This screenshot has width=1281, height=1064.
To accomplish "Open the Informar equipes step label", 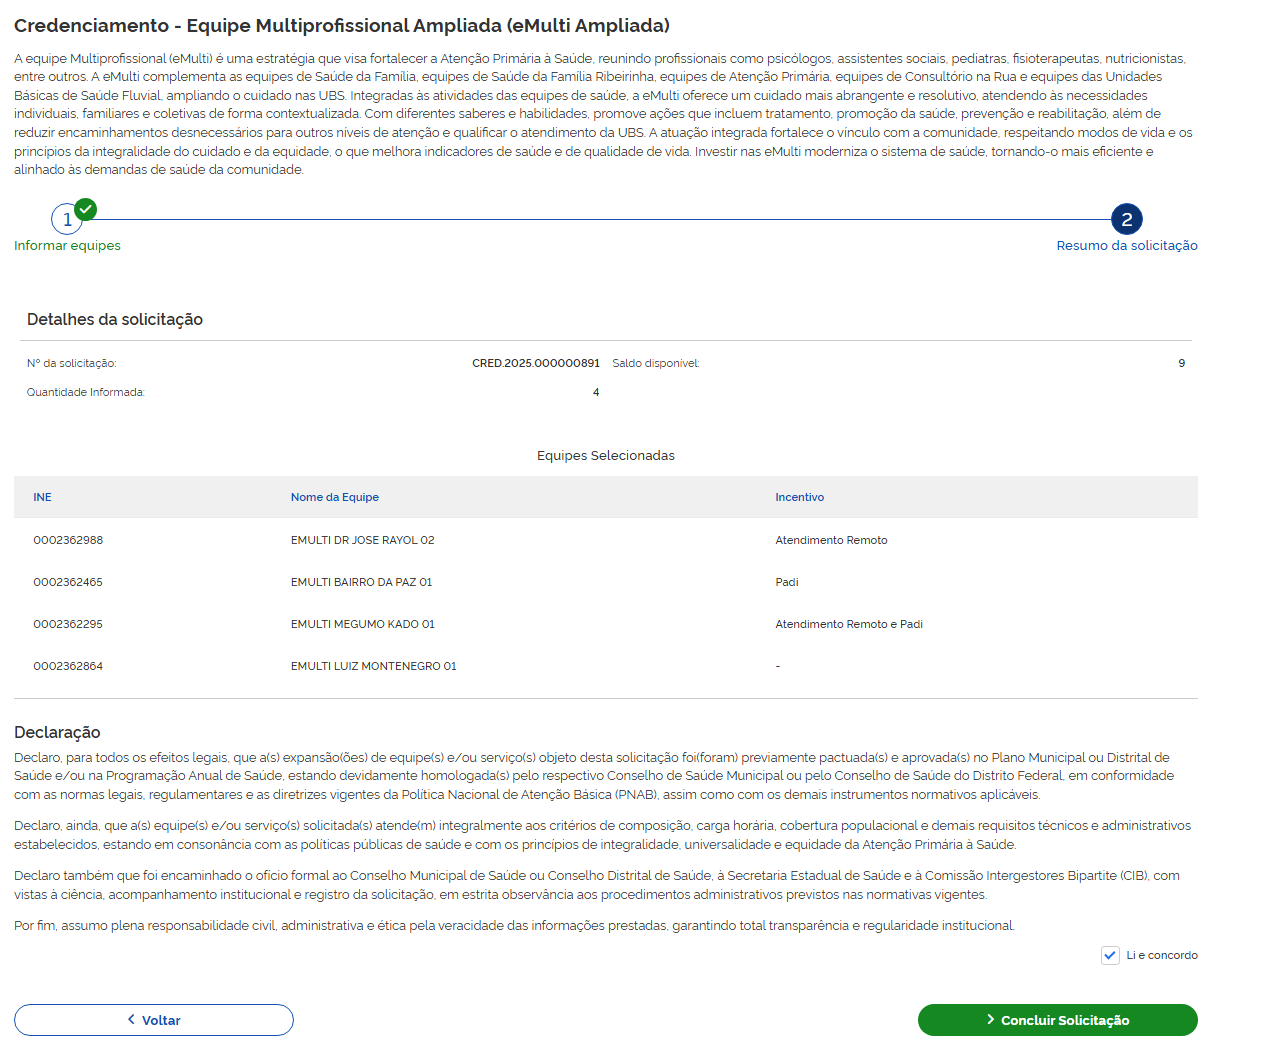I will (67, 246).
